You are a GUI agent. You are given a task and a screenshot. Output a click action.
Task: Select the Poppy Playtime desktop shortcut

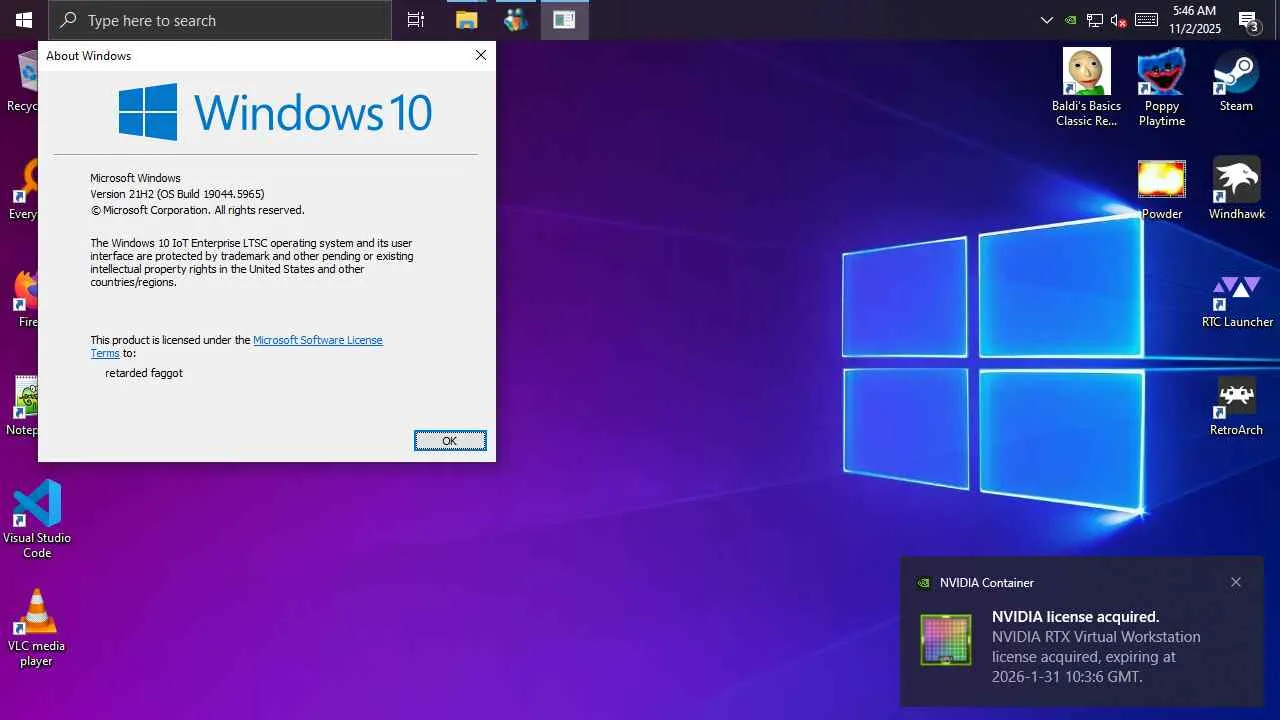point(1162,88)
